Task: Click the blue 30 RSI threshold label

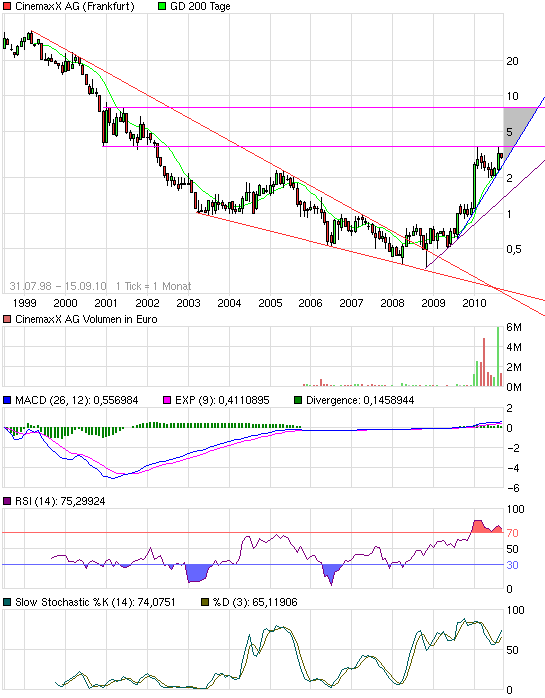Action: 512,565
